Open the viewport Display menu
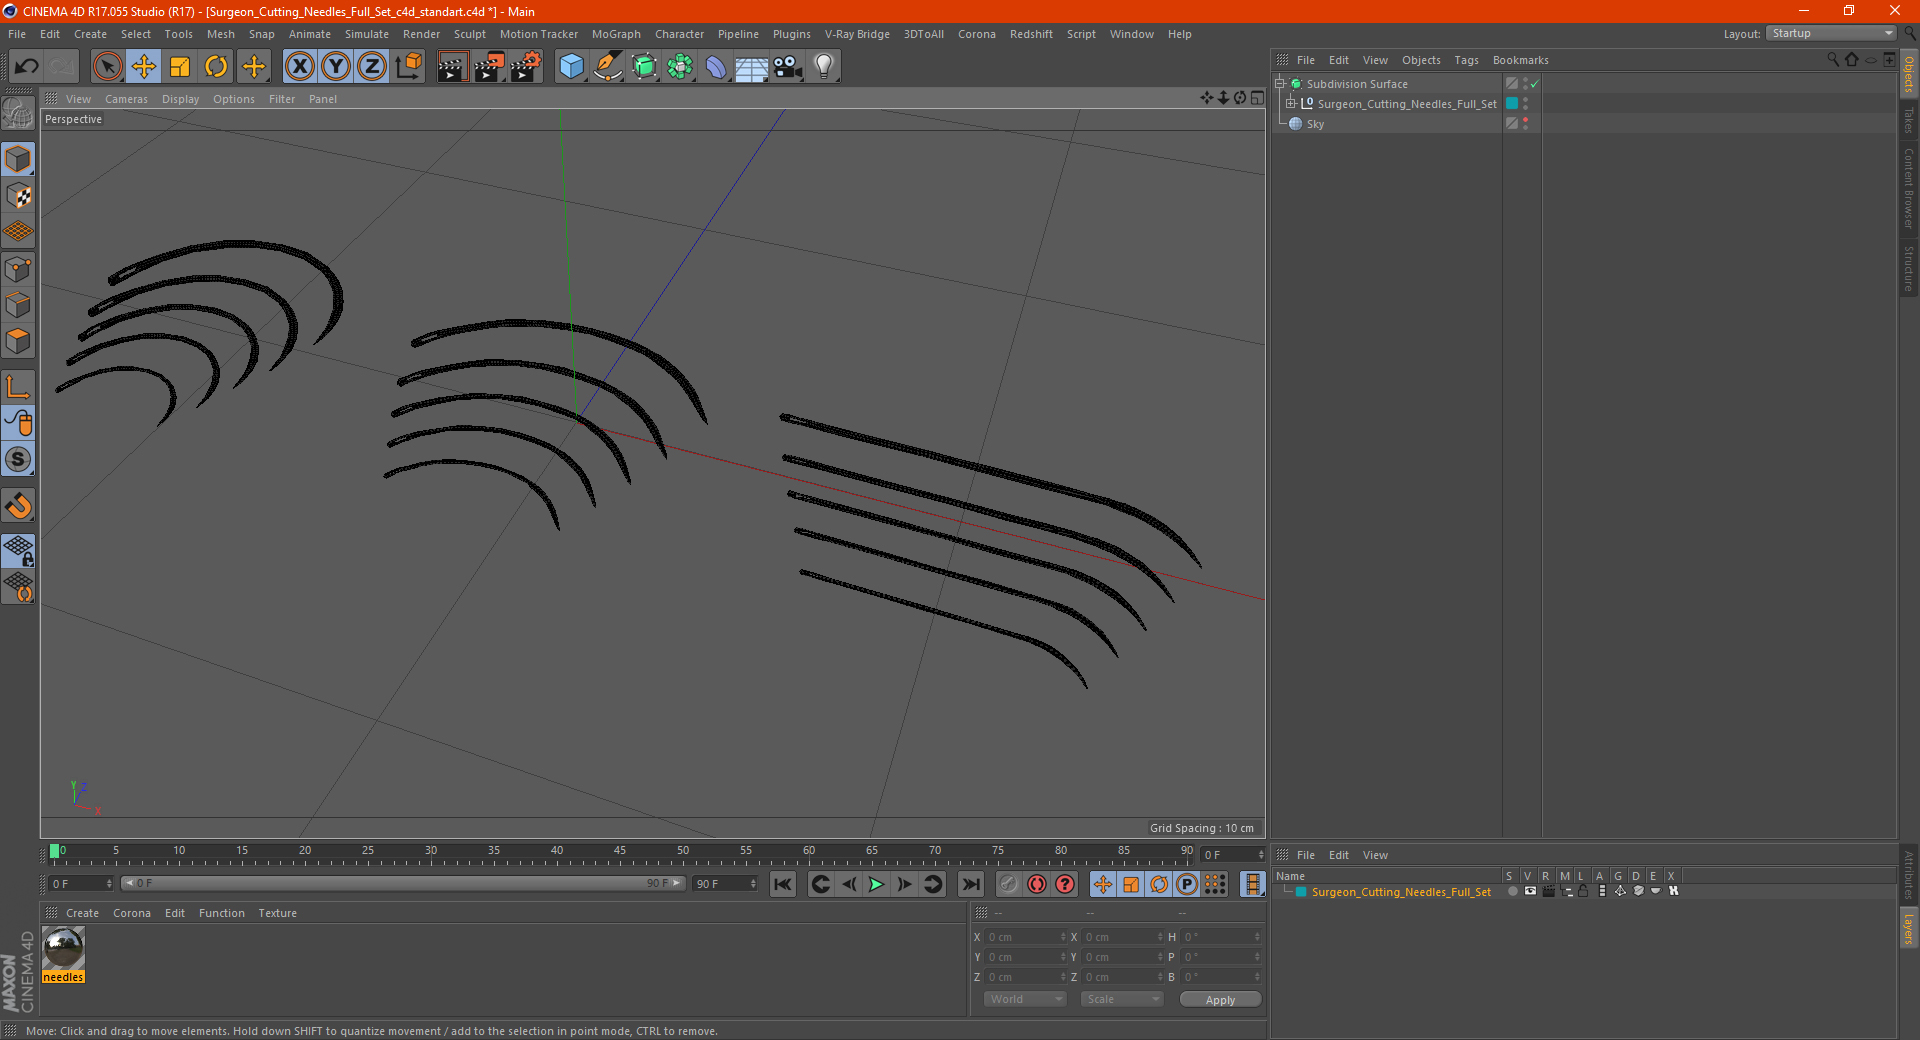The image size is (1920, 1040). click(180, 99)
